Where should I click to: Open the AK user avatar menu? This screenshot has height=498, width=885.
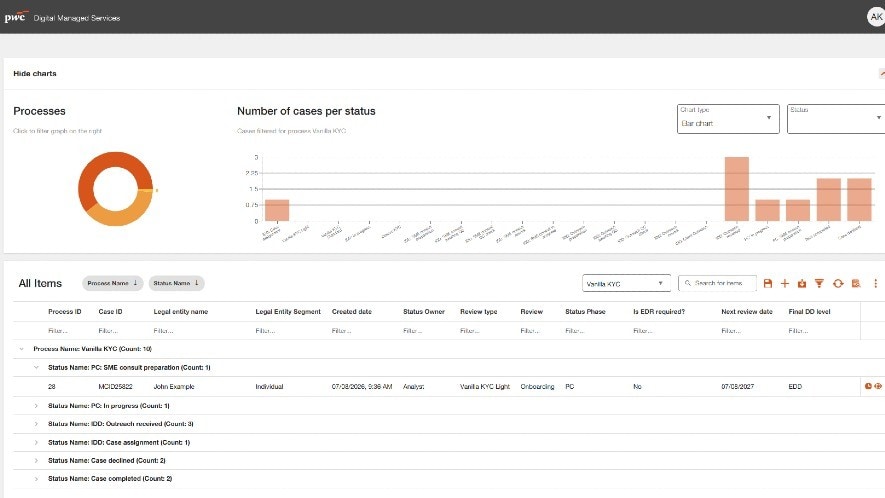(876, 17)
